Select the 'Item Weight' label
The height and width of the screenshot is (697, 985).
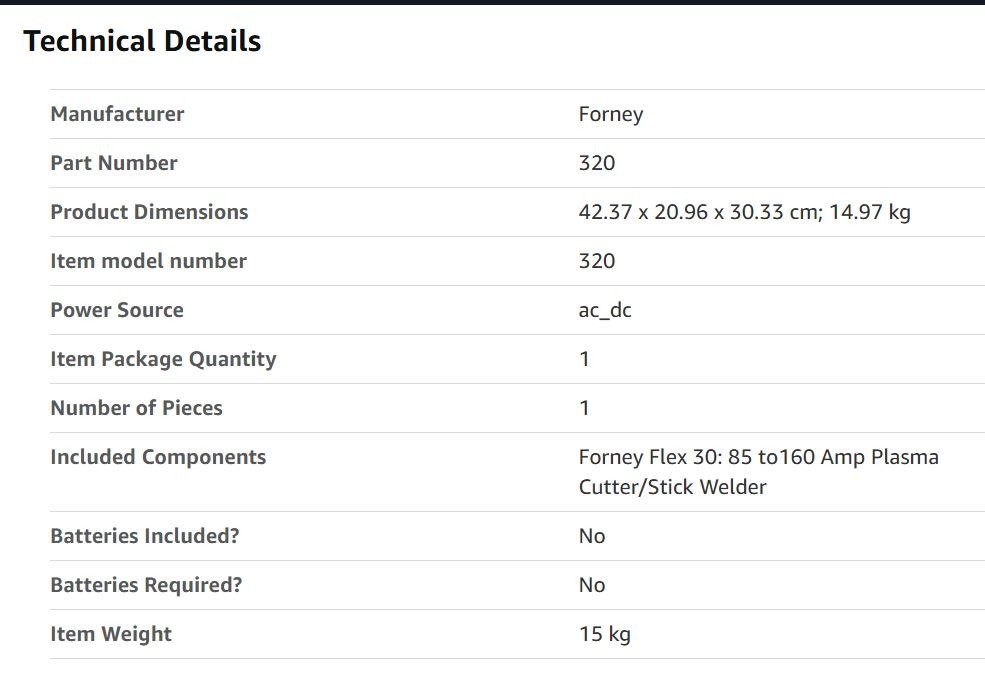[x=111, y=634]
